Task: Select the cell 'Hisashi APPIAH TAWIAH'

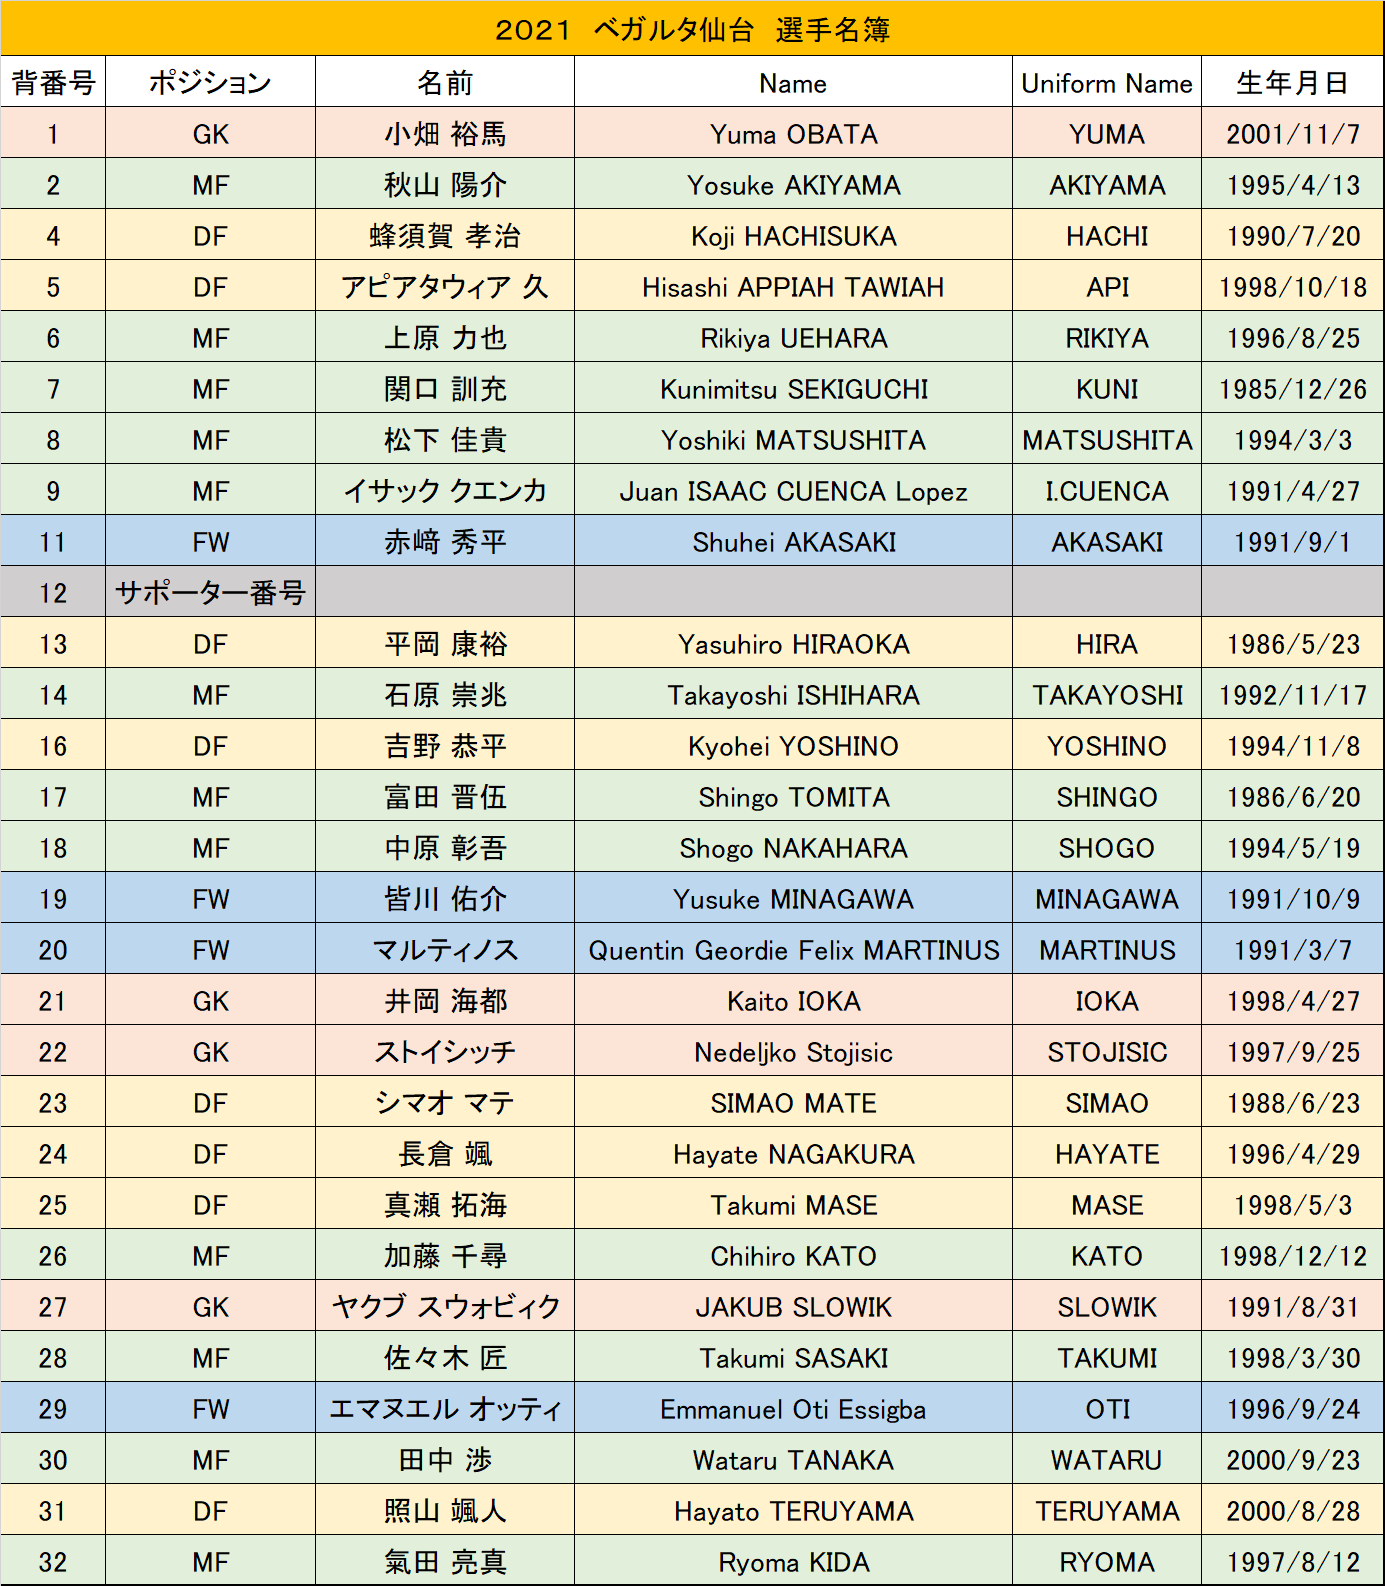Action: point(793,286)
